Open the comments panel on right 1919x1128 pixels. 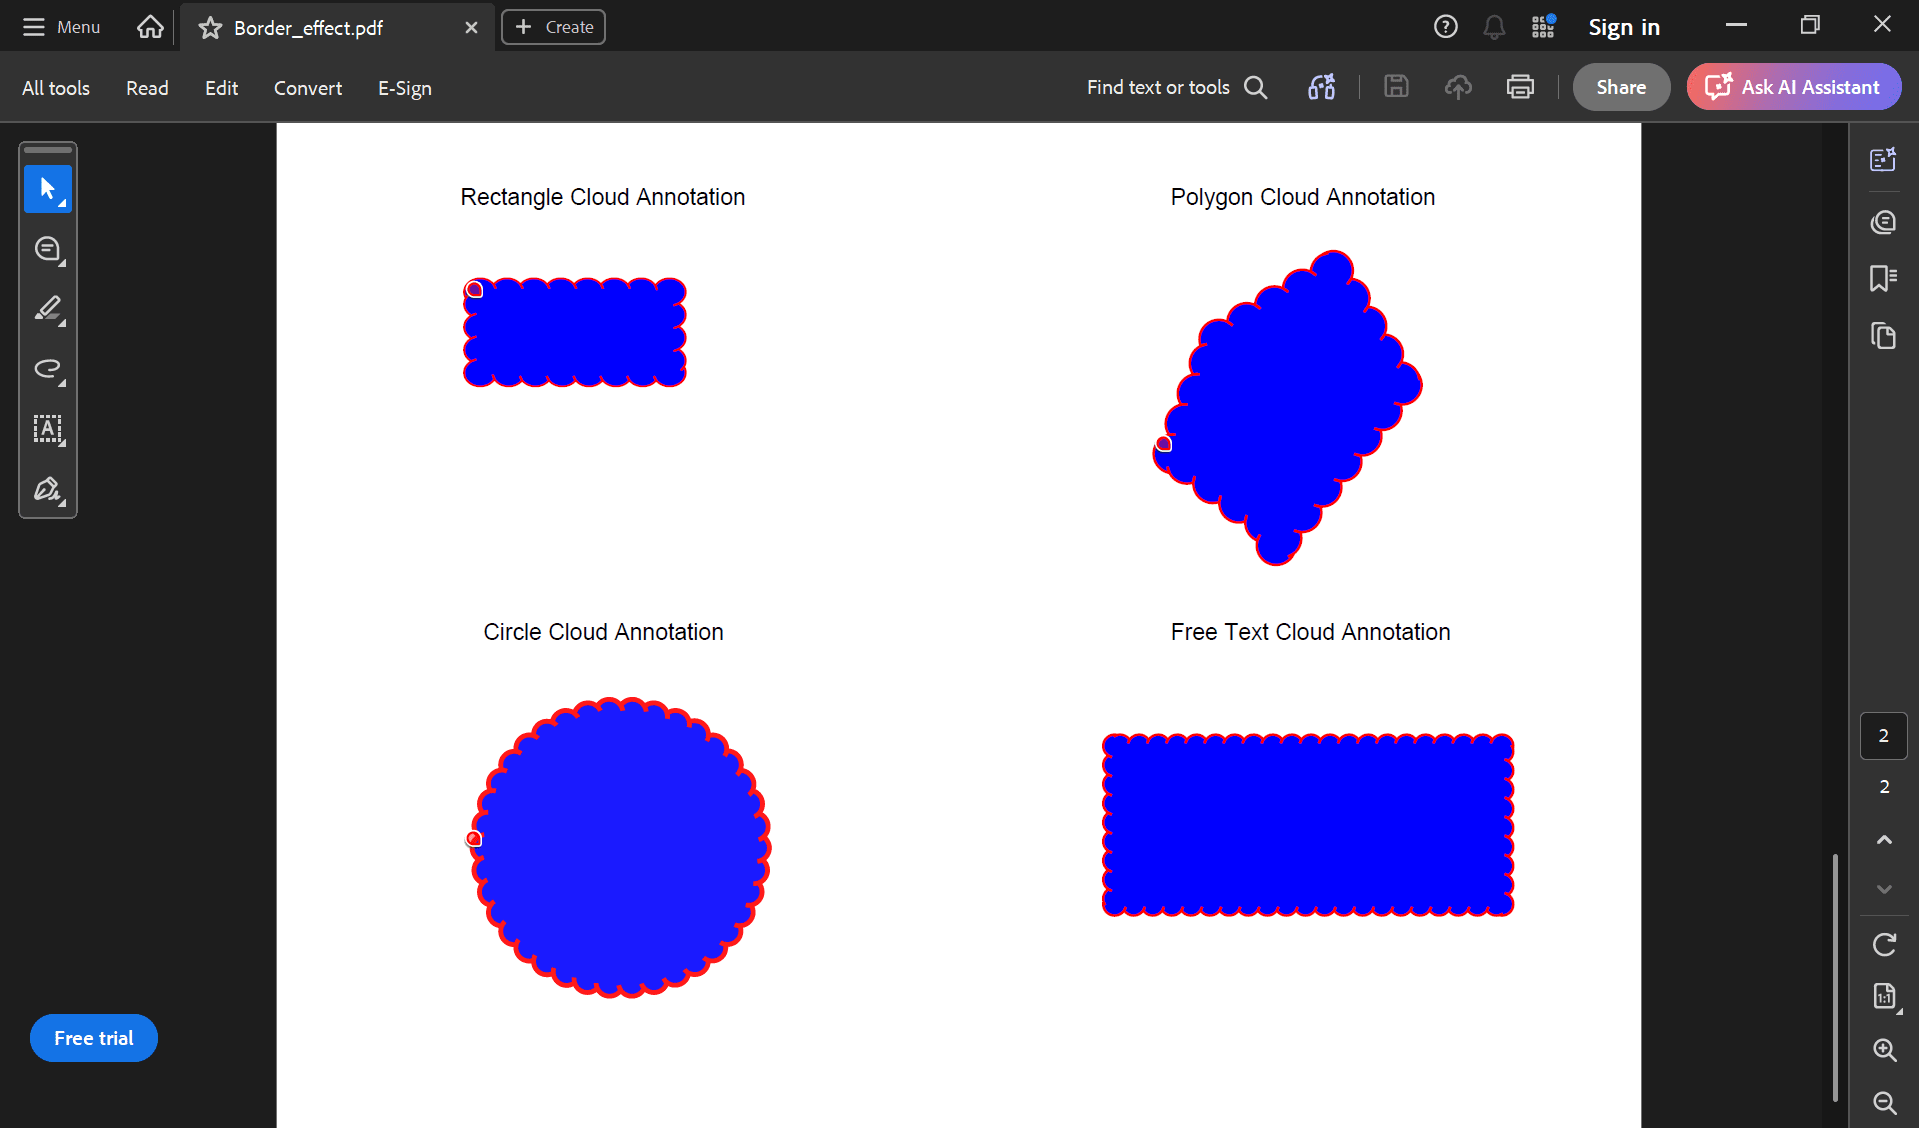[1883, 221]
